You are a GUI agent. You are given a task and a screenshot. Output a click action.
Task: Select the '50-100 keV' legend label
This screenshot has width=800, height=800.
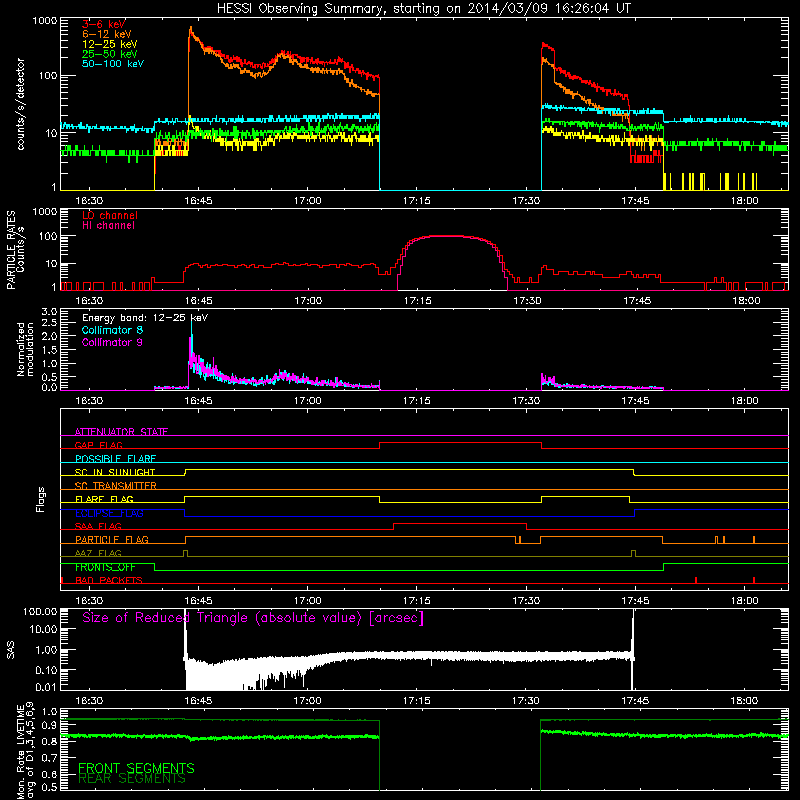pyautogui.click(x=113, y=63)
